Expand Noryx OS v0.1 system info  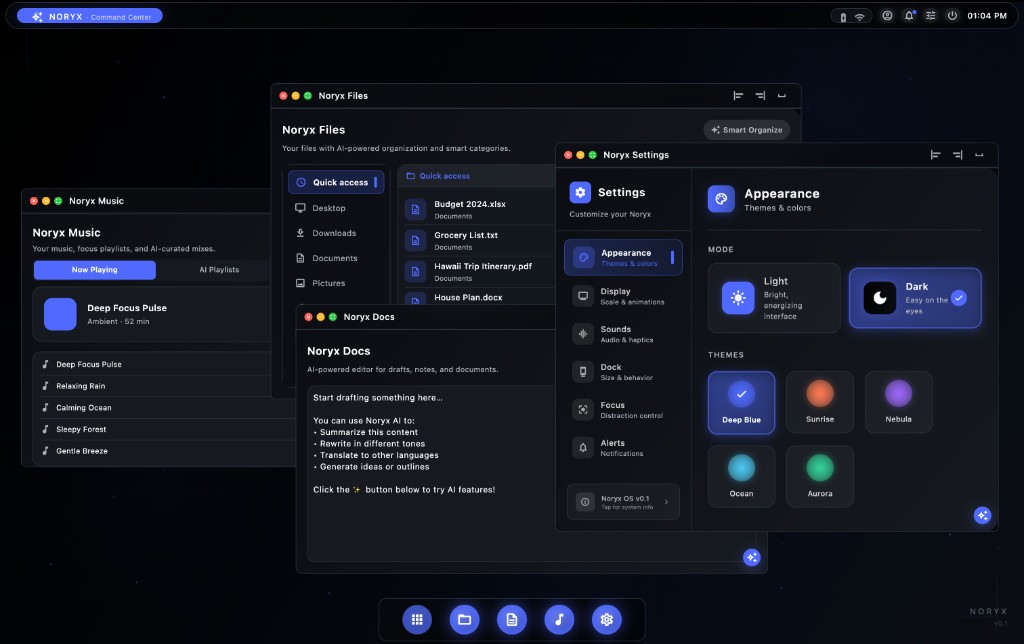(623, 500)
